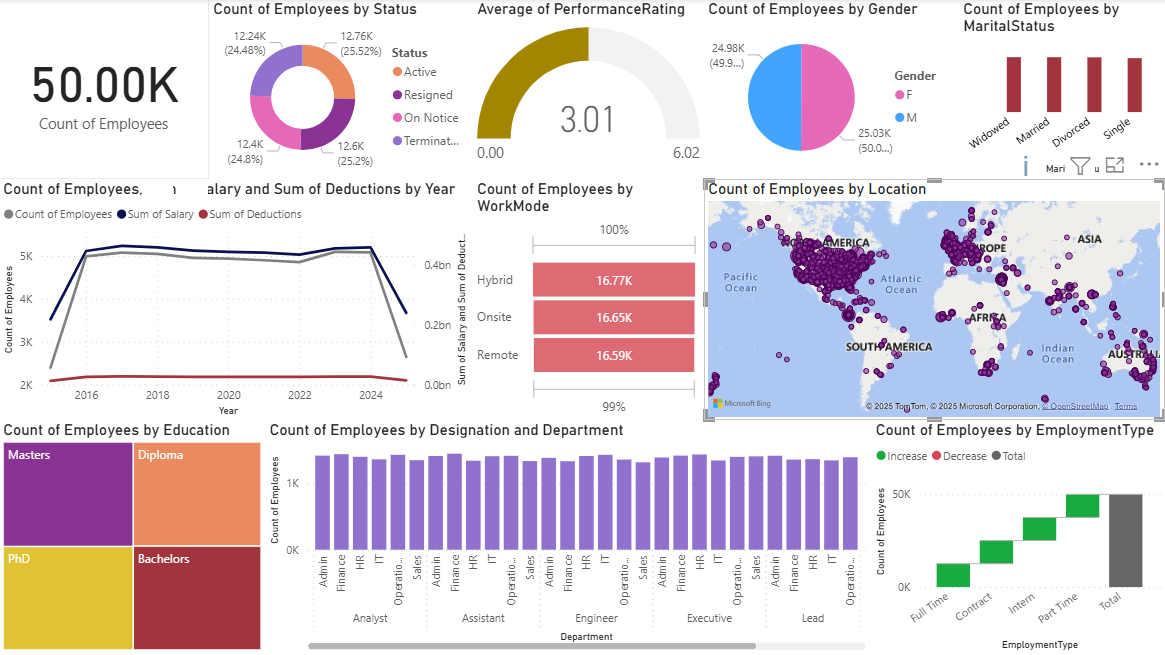The width and height of the screenshot is (1165, 655).
Task: Toggle the Sum of Salary legend series
Action: 124,214
